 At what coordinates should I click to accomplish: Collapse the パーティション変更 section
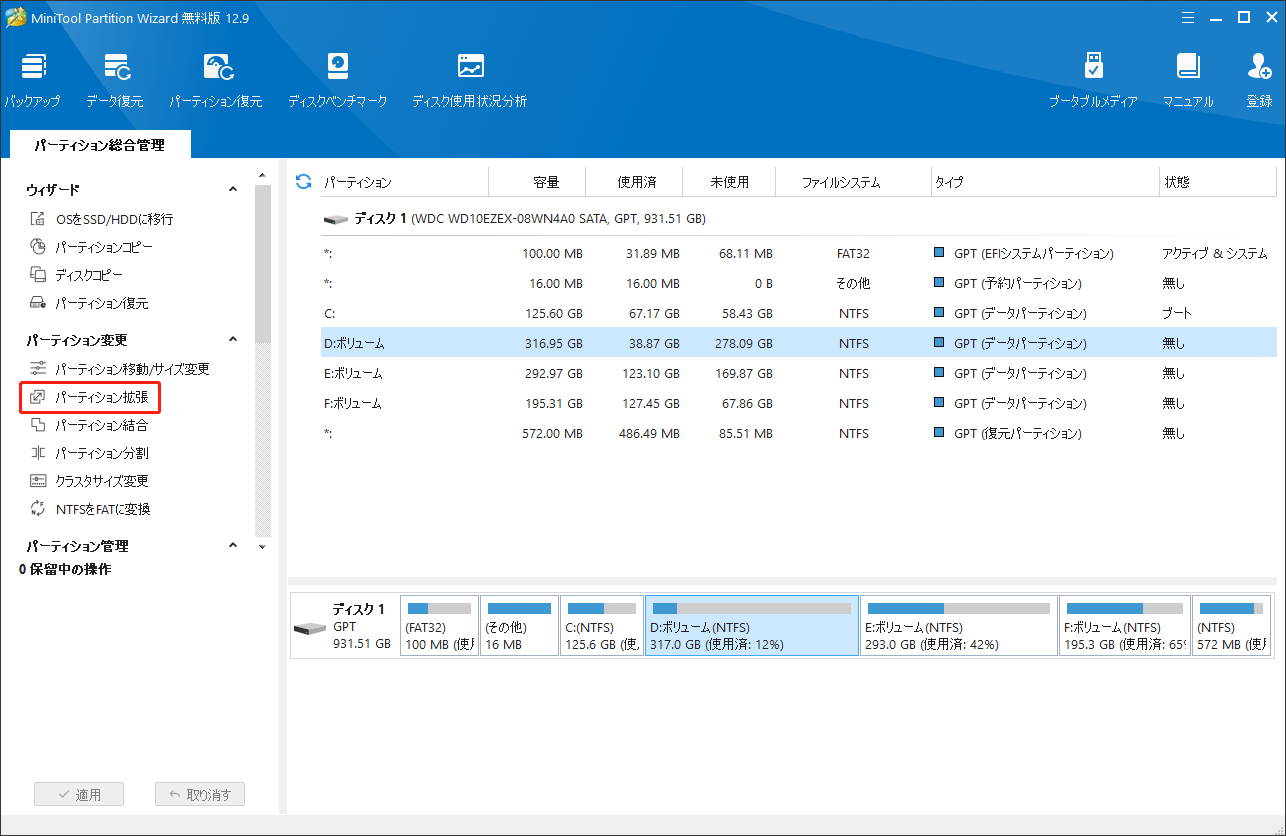pyautogui.click(x=233, y=340)
